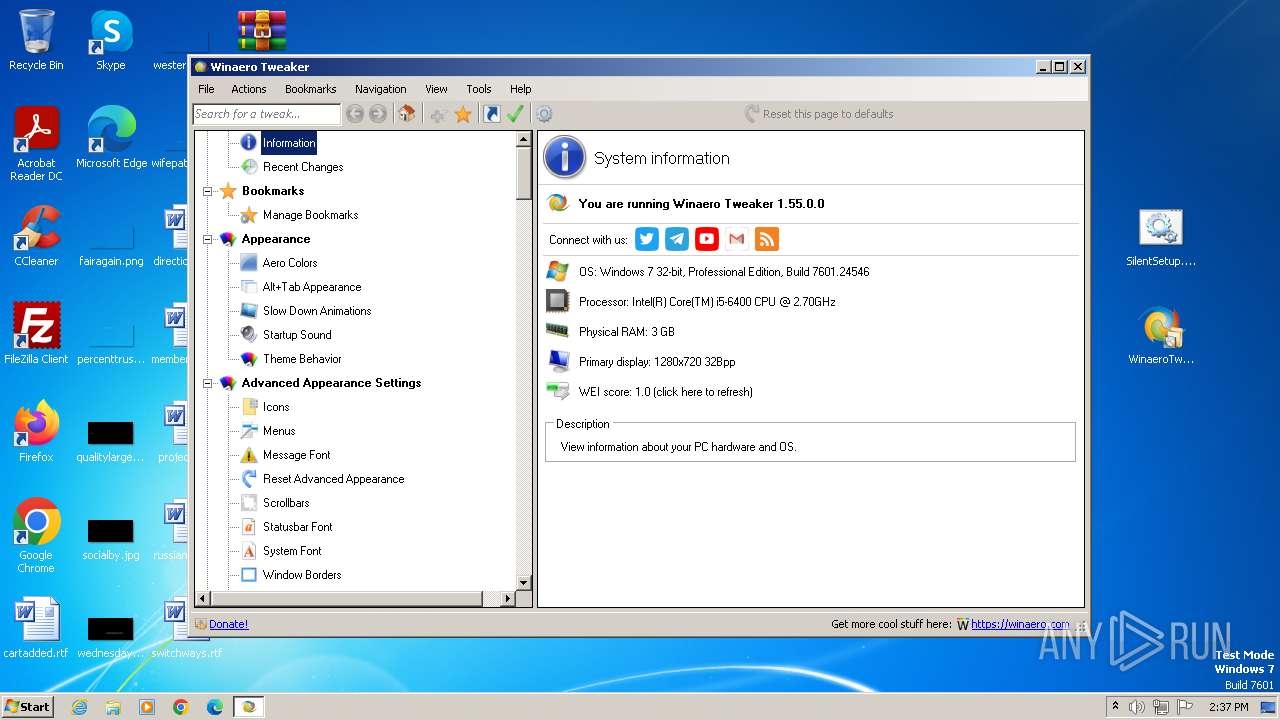Select Statusbar Font item
The image size is (1280, 720).
(x=298, y=527)
